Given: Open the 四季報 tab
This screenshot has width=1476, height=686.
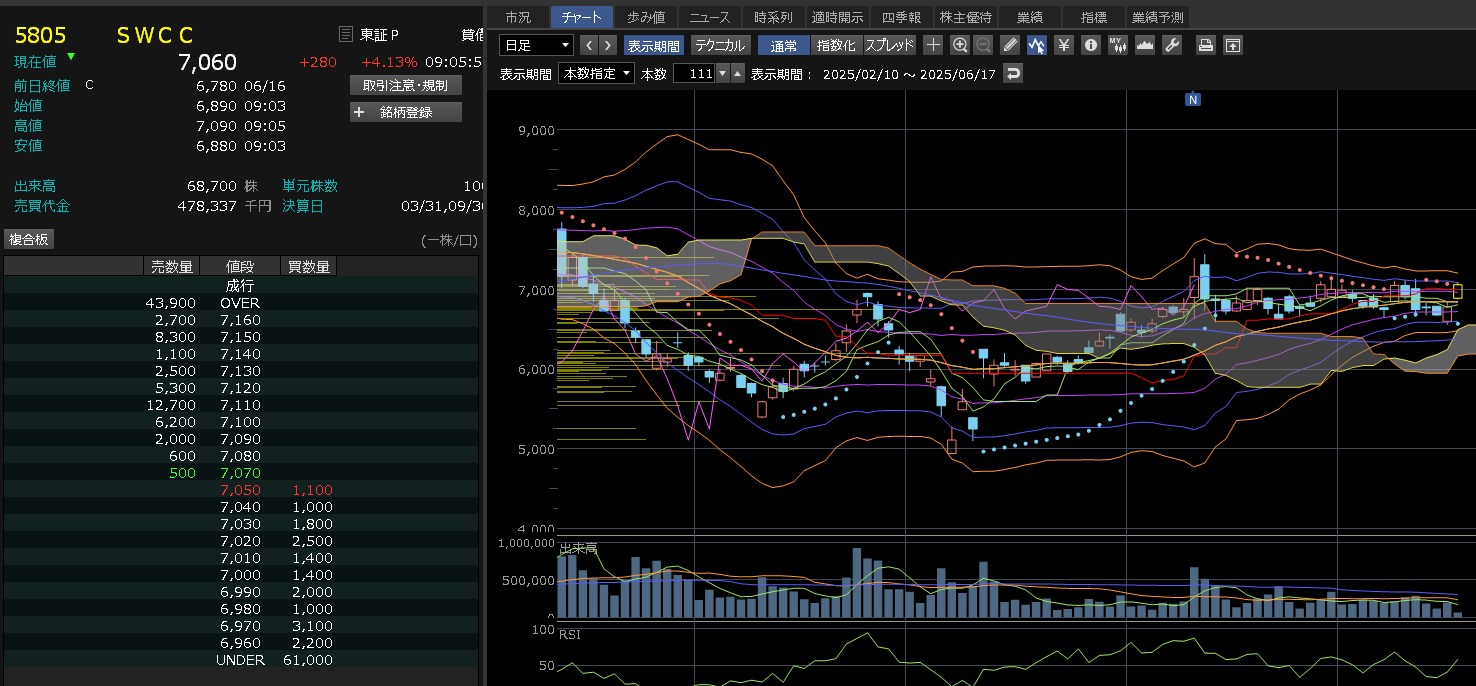Looking at the screenshot, I should [x=901, y=17].
